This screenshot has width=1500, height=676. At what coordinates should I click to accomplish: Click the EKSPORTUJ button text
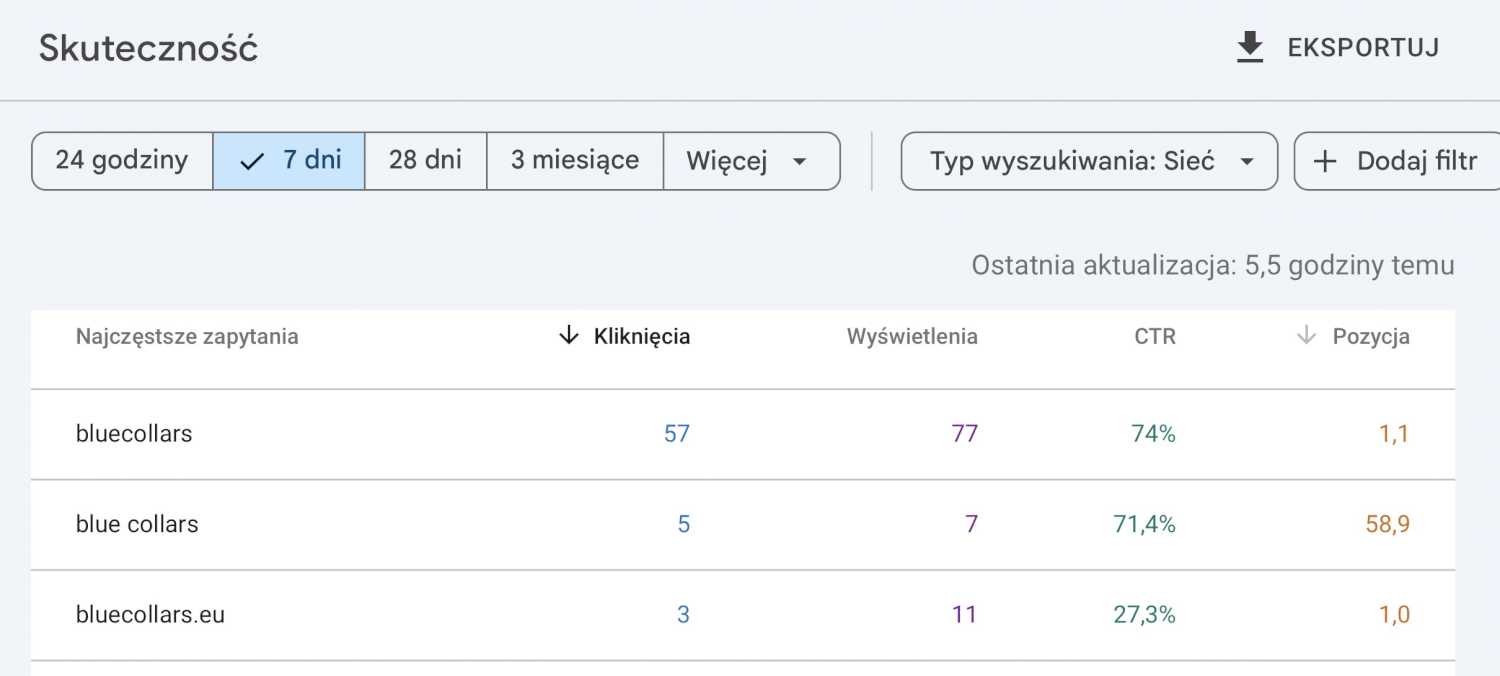pos(1363,48)
